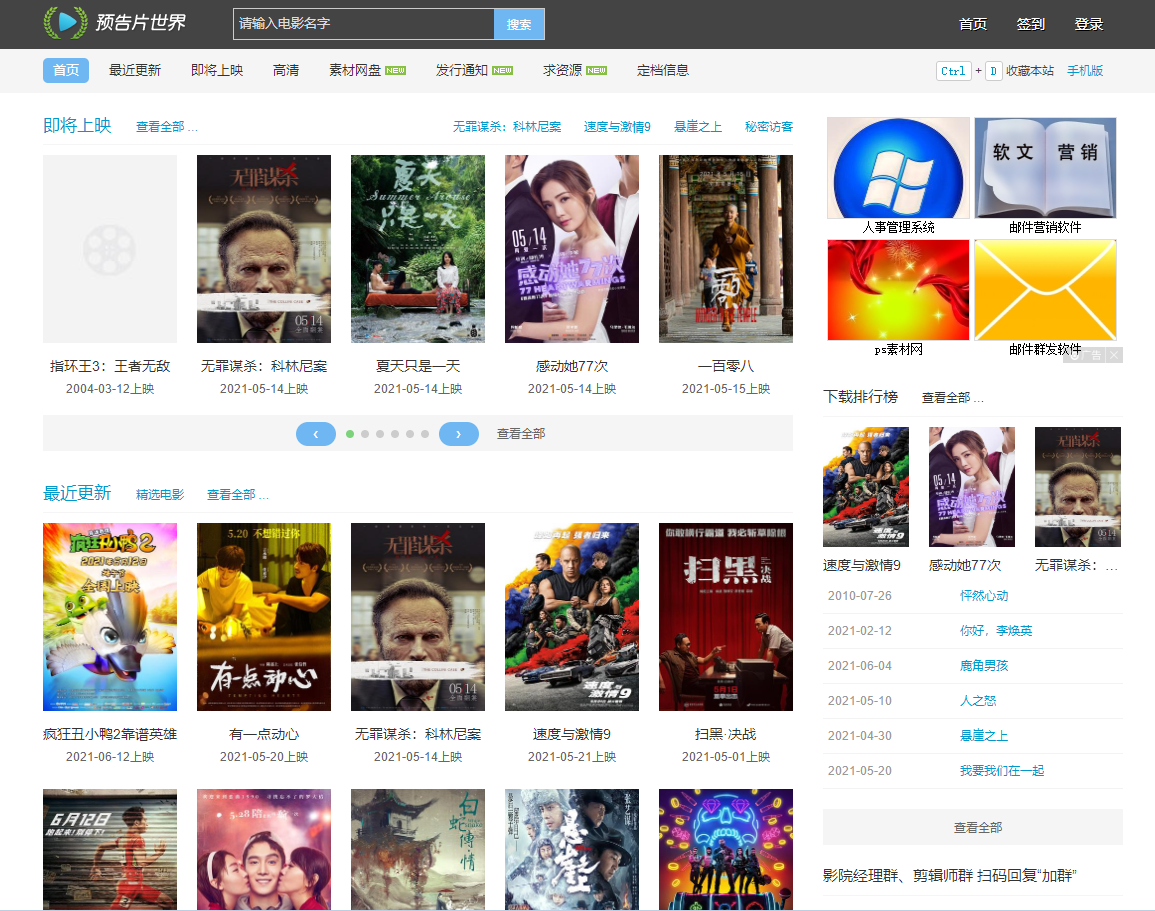Open 首页 in the dark top bar

click(x=972, y=24)
